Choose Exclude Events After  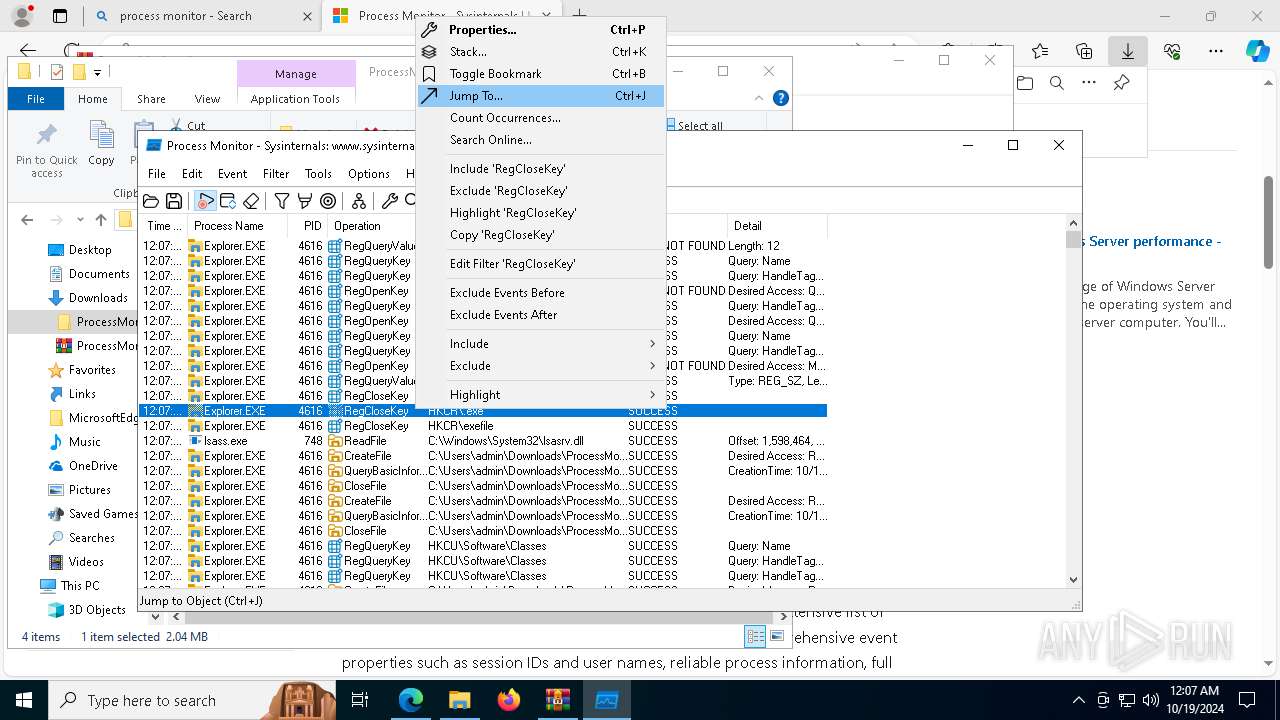tap(541, 315)
